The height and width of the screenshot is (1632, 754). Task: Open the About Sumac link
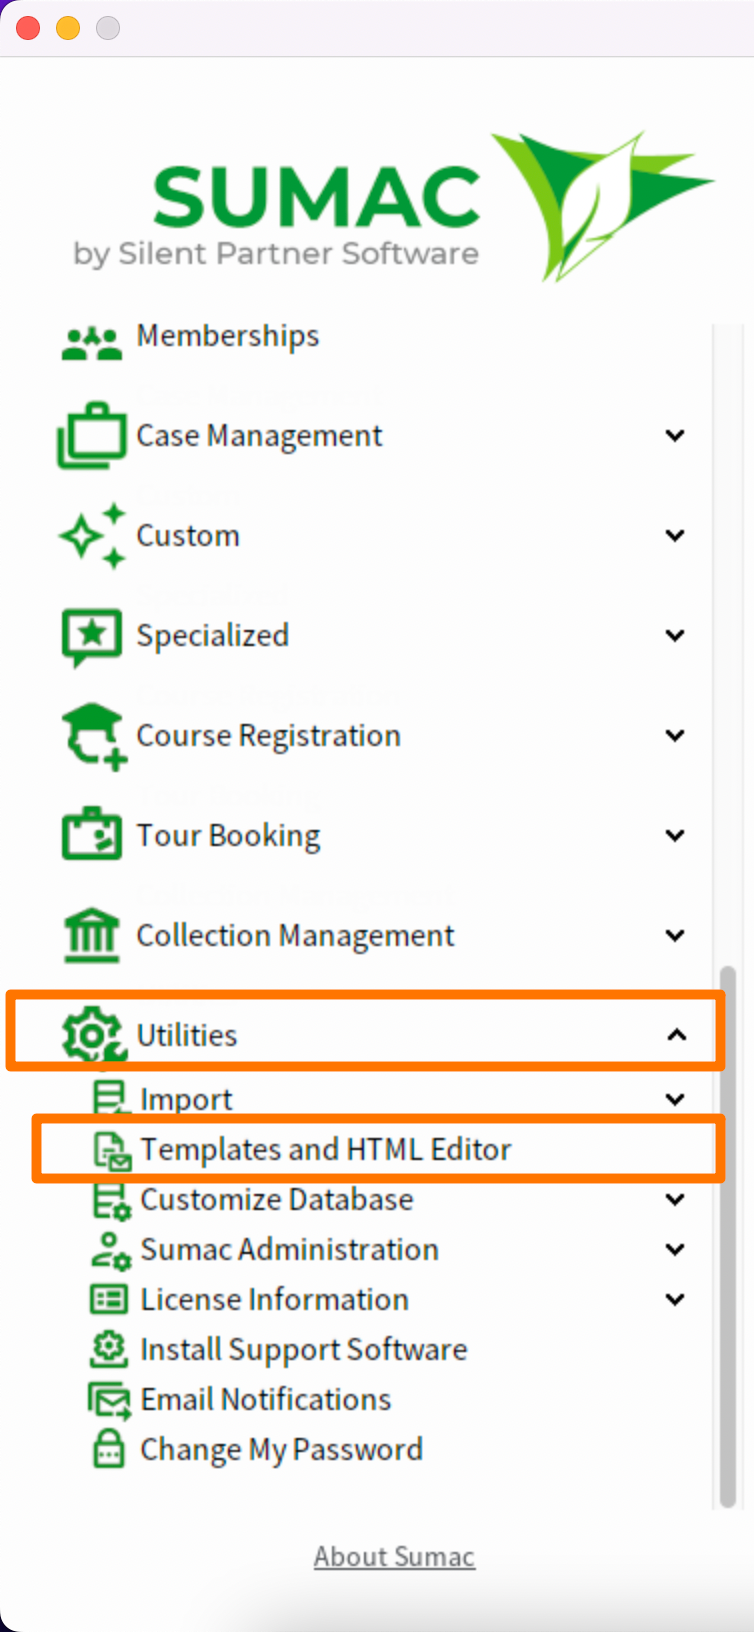tap(395, 1557)
